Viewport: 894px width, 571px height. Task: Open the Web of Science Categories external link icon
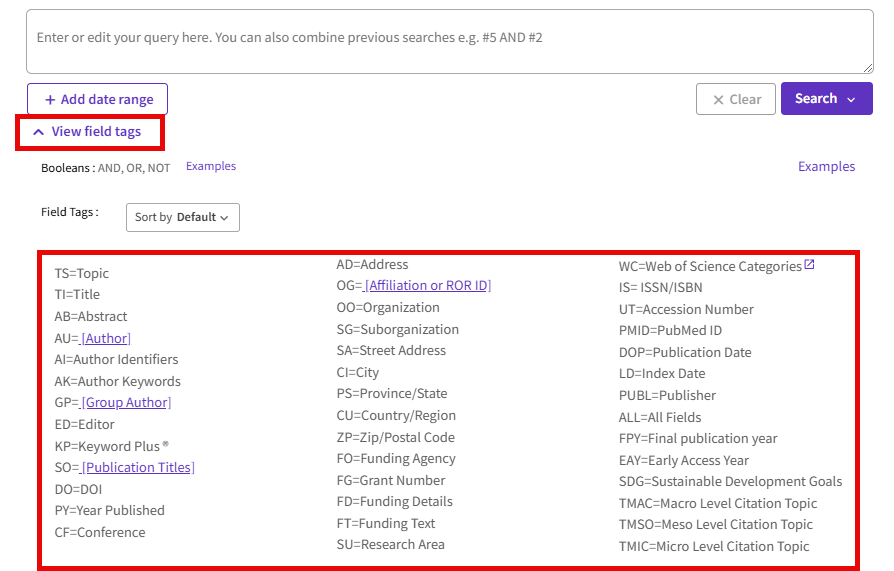pyautogui.click(x=810, y=265)
